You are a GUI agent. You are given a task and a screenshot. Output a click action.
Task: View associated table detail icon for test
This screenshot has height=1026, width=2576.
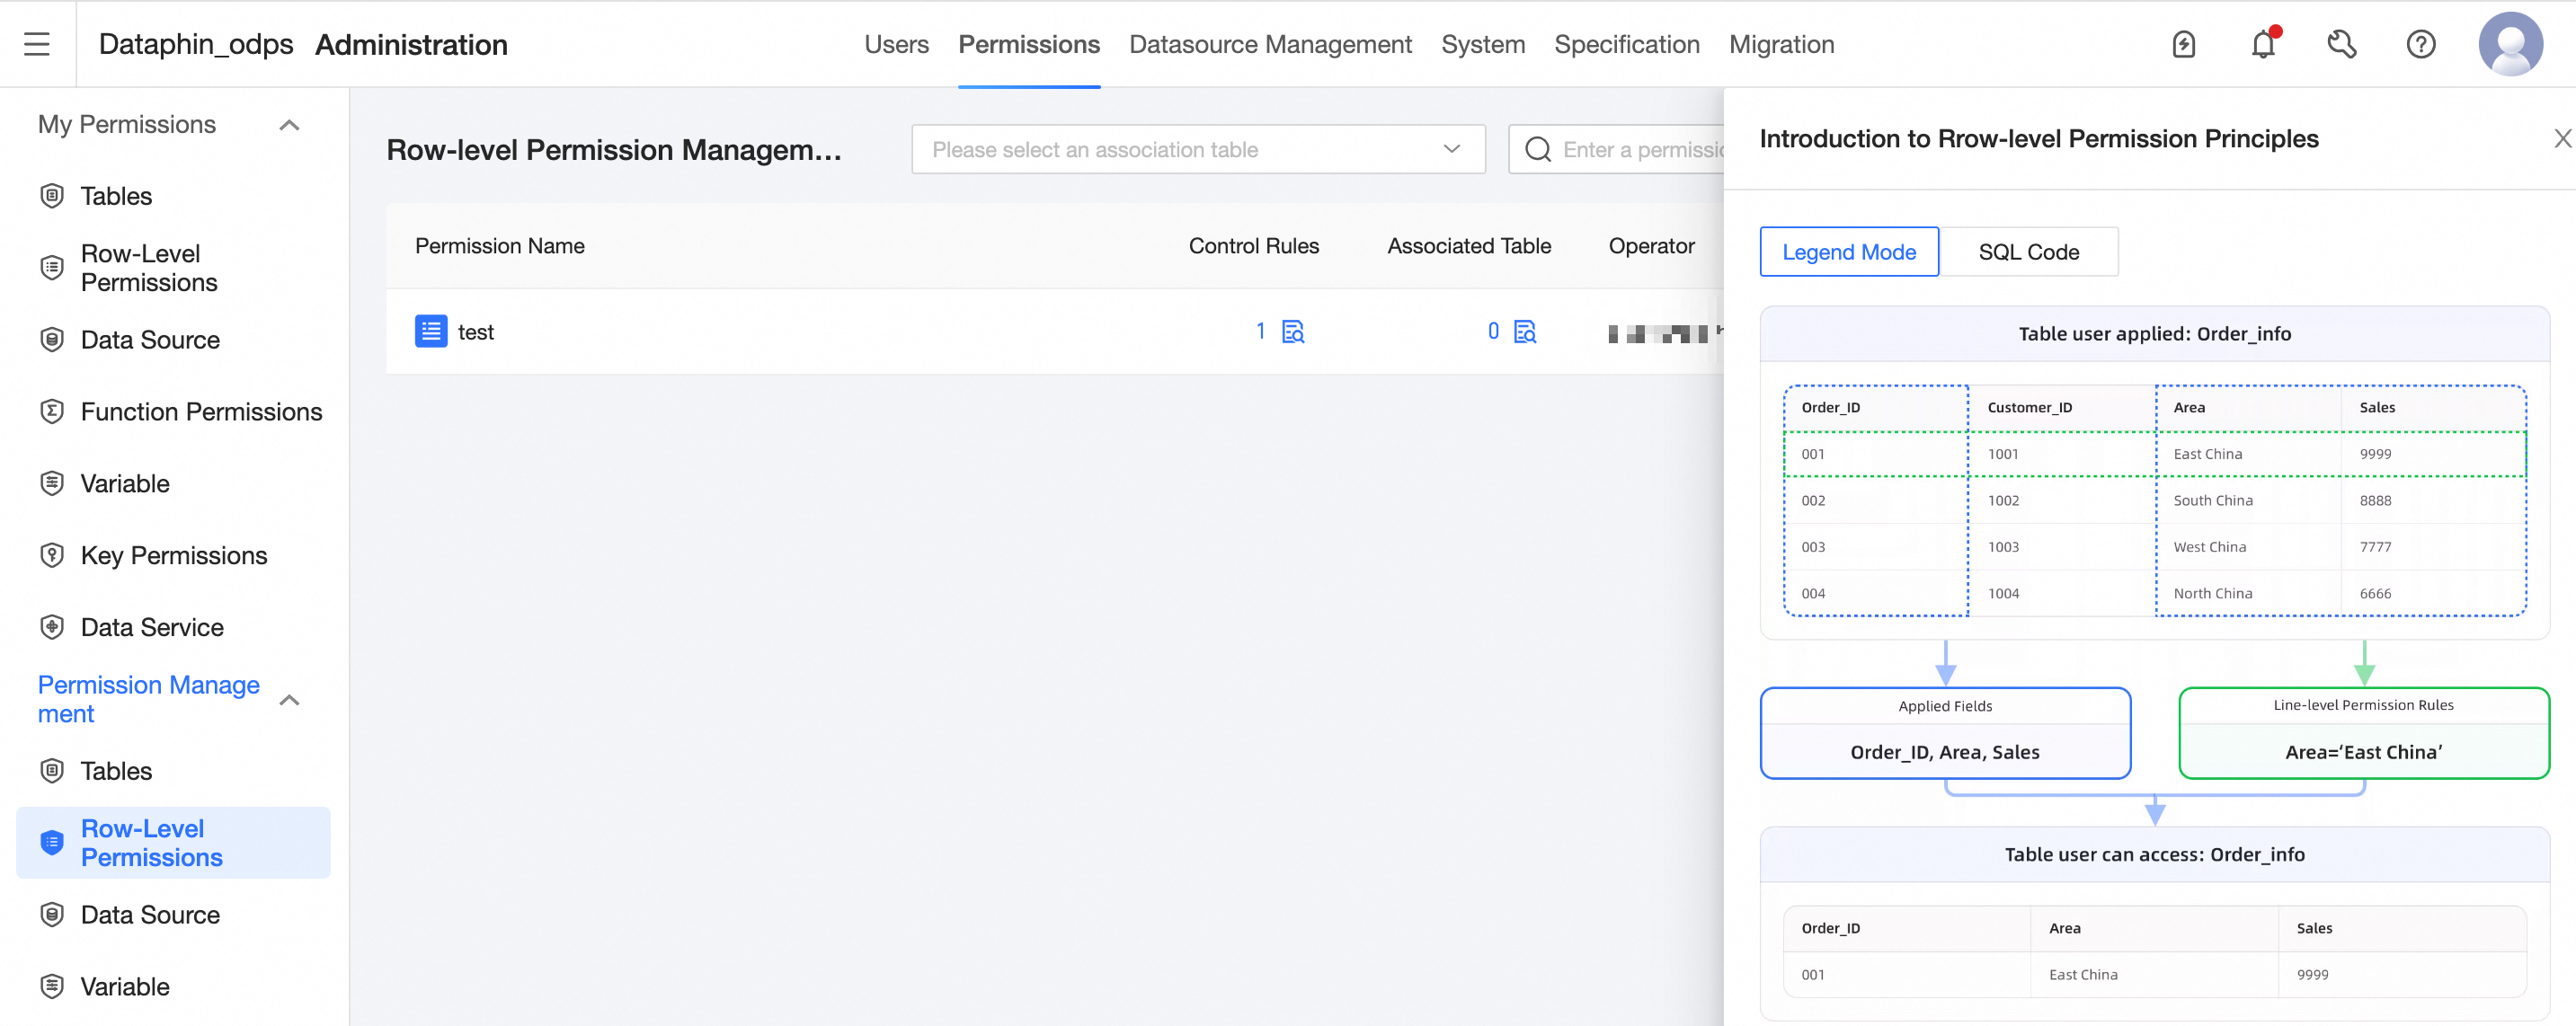coord(1525,332)
